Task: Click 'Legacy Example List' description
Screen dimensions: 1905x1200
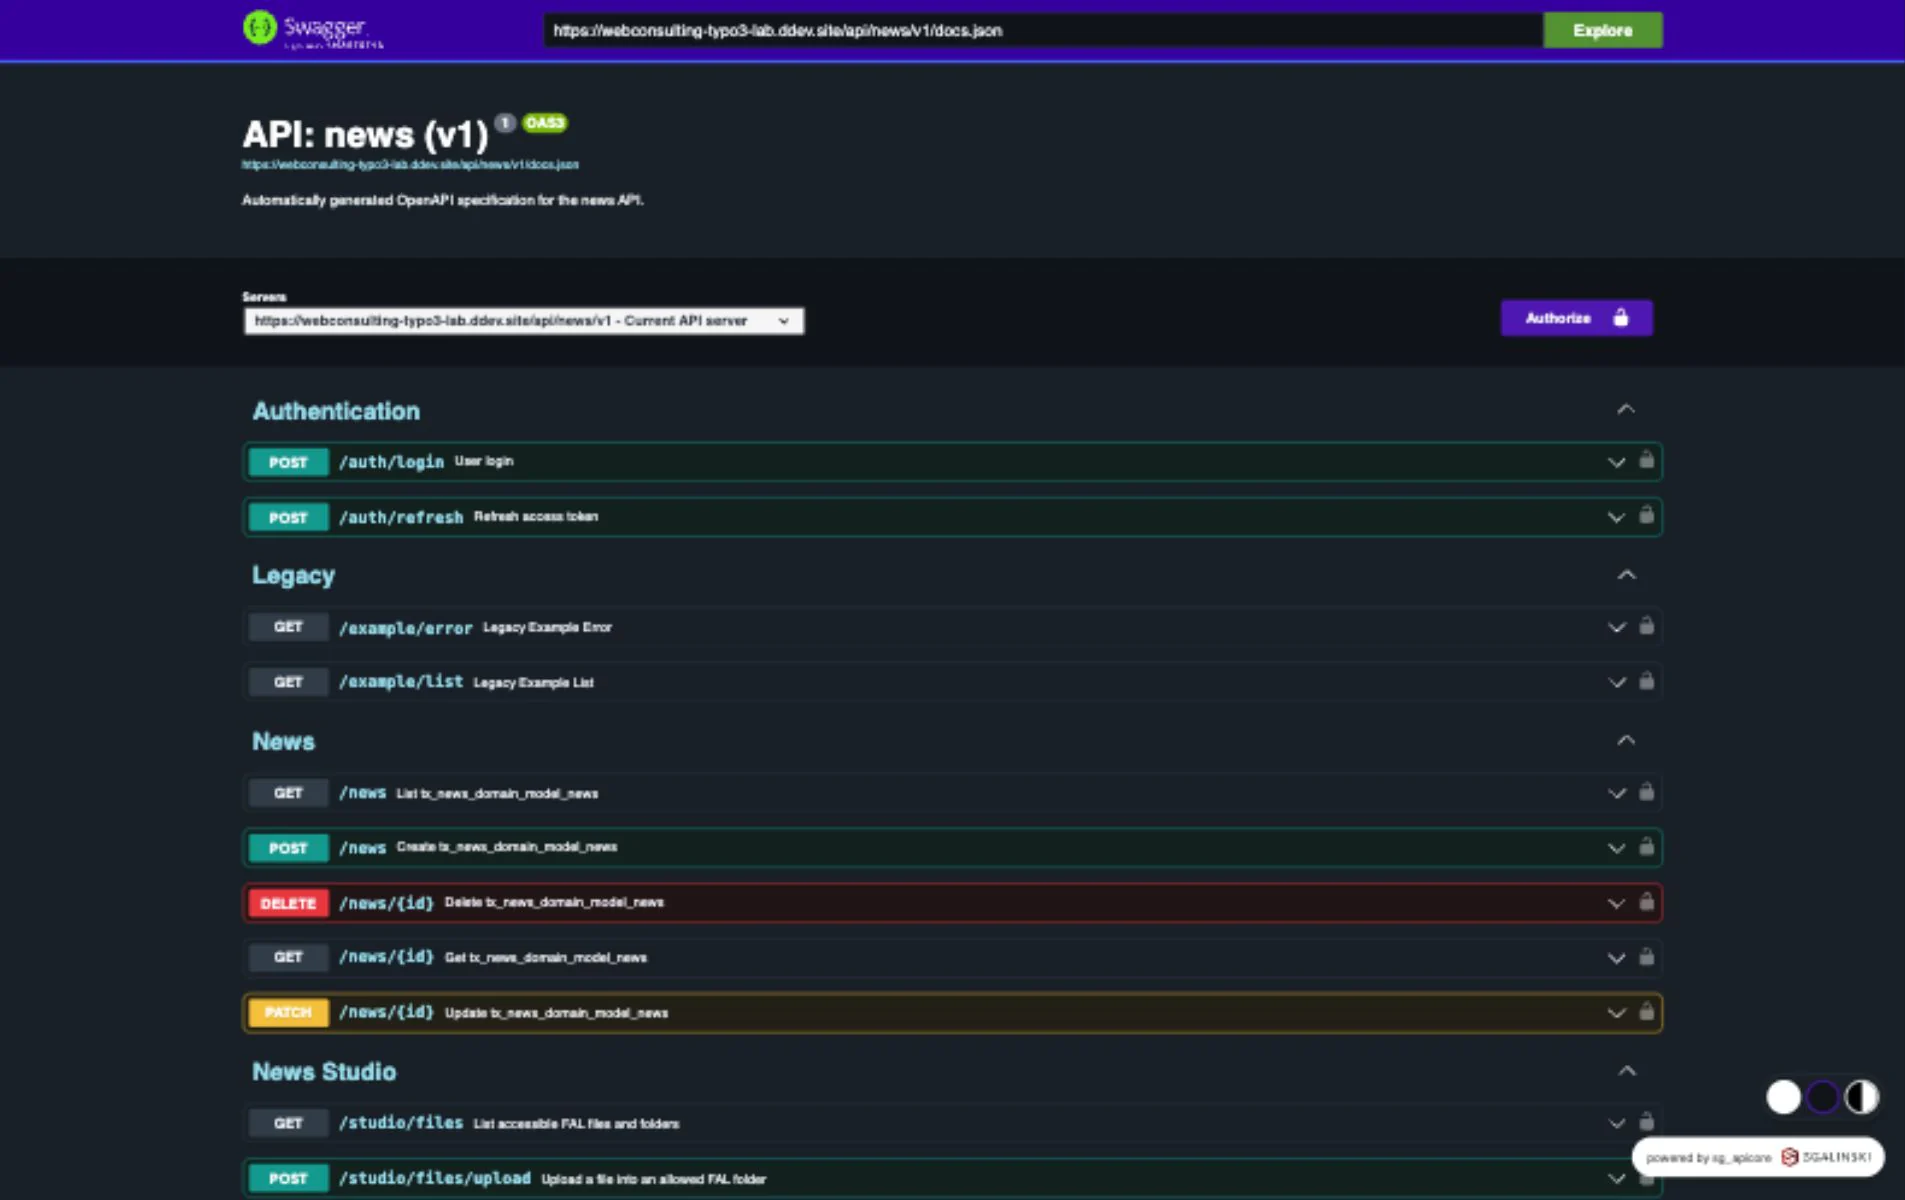Action: (x=533, y=683)
